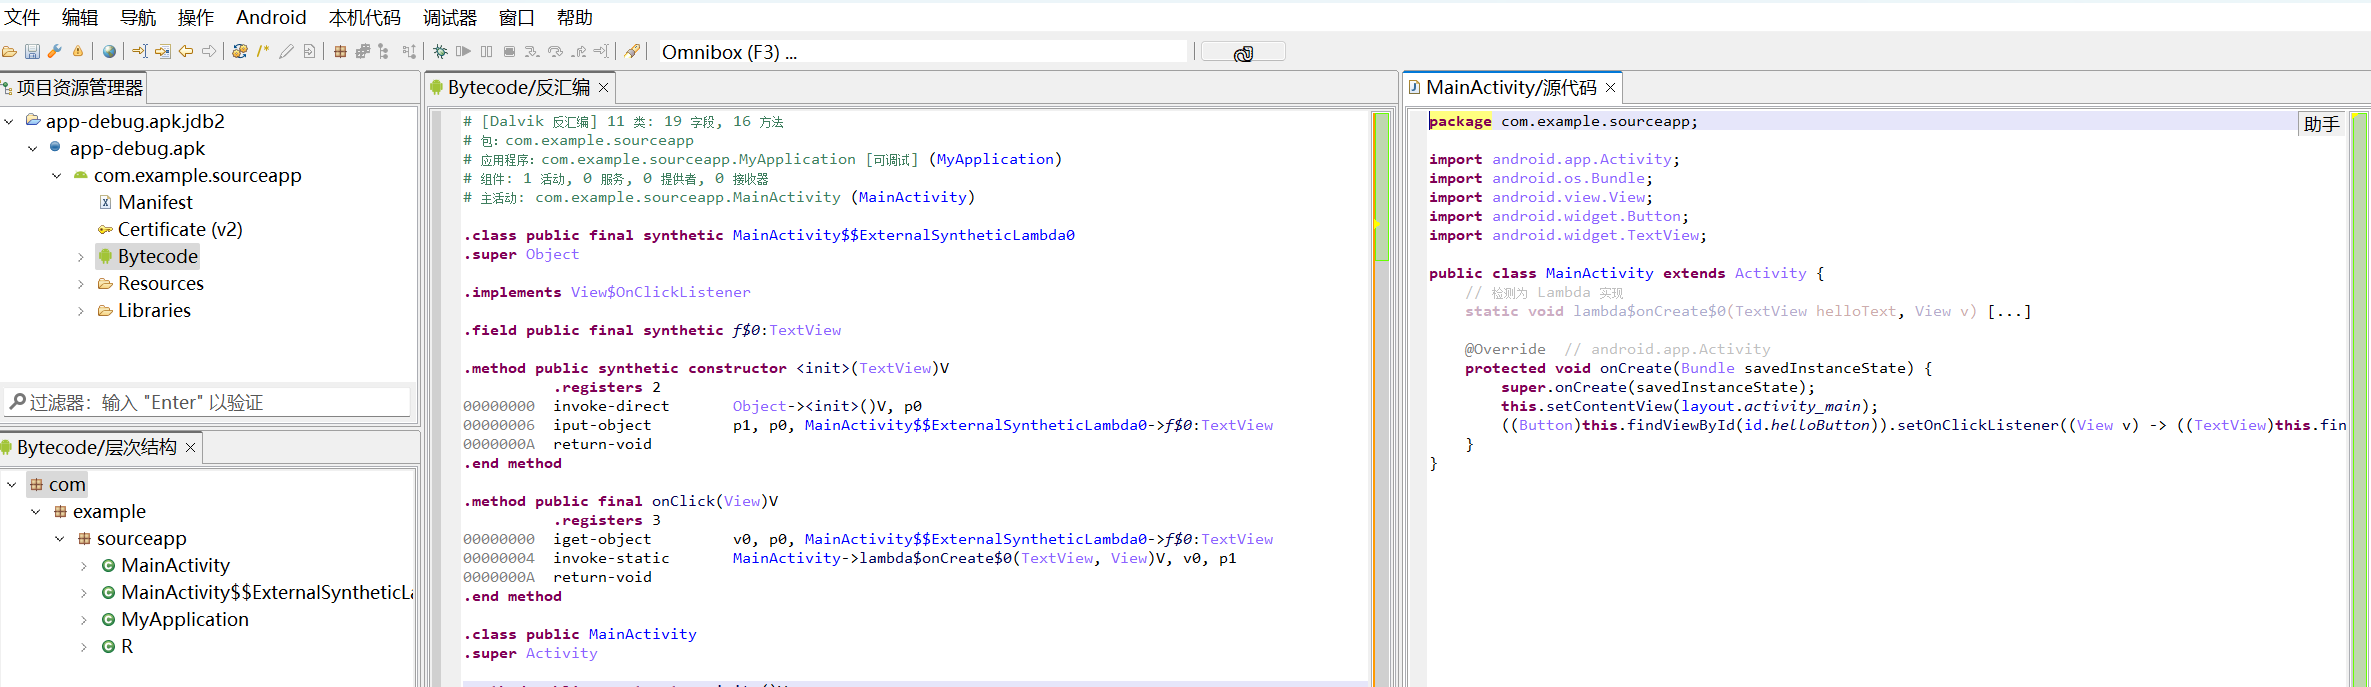Open the 操作 menu
Viewport: 2371px width, 687px height.
click(x=196, y=18)
